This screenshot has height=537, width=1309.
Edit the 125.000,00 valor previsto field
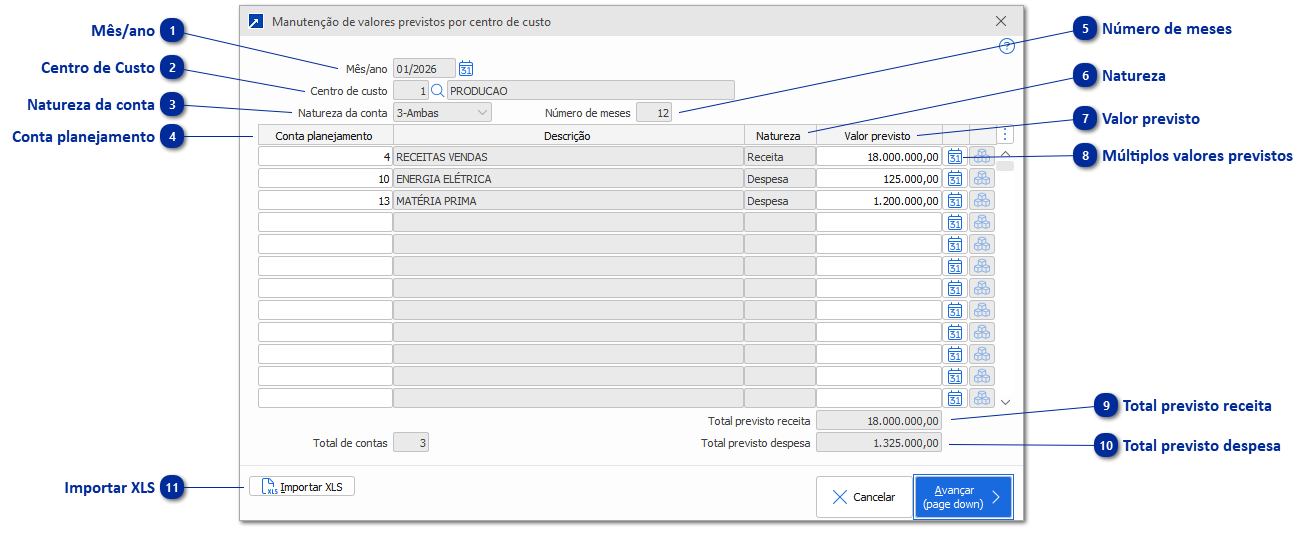(x=878, y=179)
